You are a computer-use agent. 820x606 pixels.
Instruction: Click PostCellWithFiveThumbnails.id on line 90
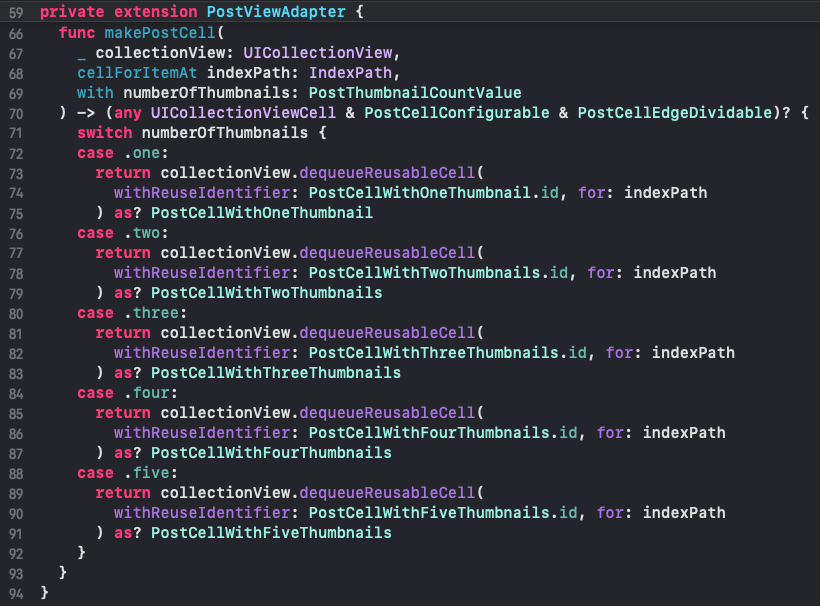coord(442,512)
